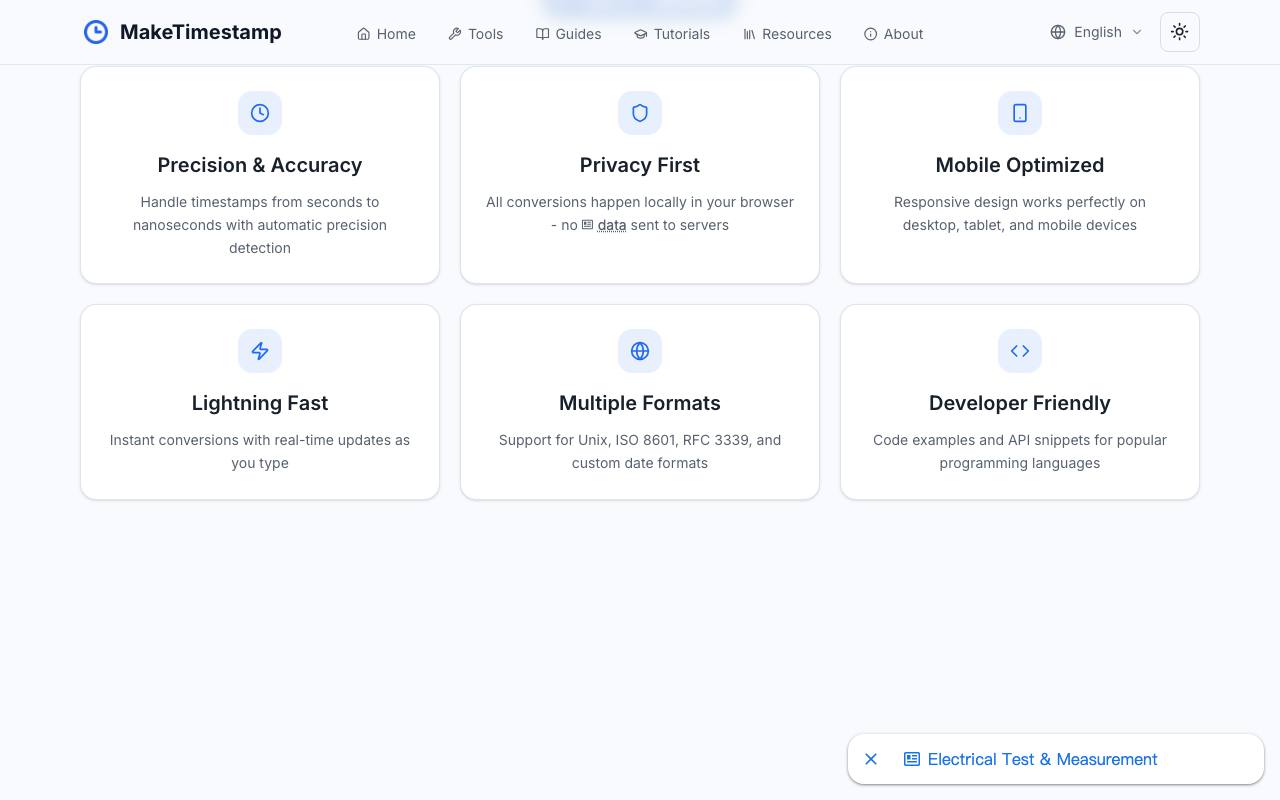Click the MakeTimestamp clock logo icon
The image size is (1280, 800).
[96, 32]
